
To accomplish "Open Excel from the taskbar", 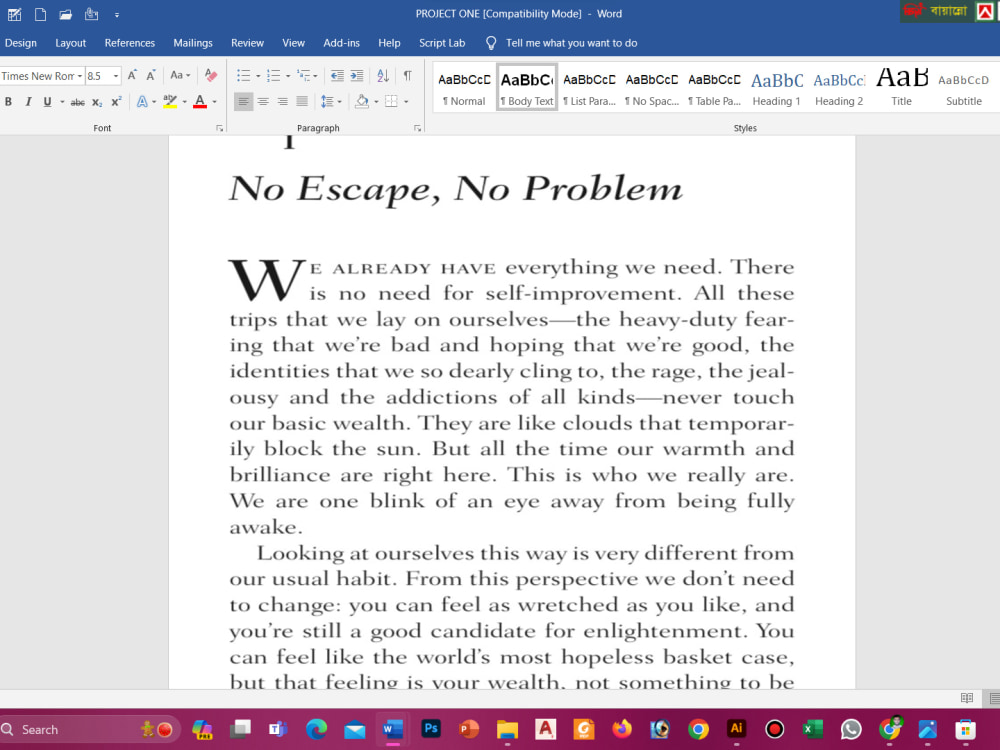I will click(x=812, y=728).
